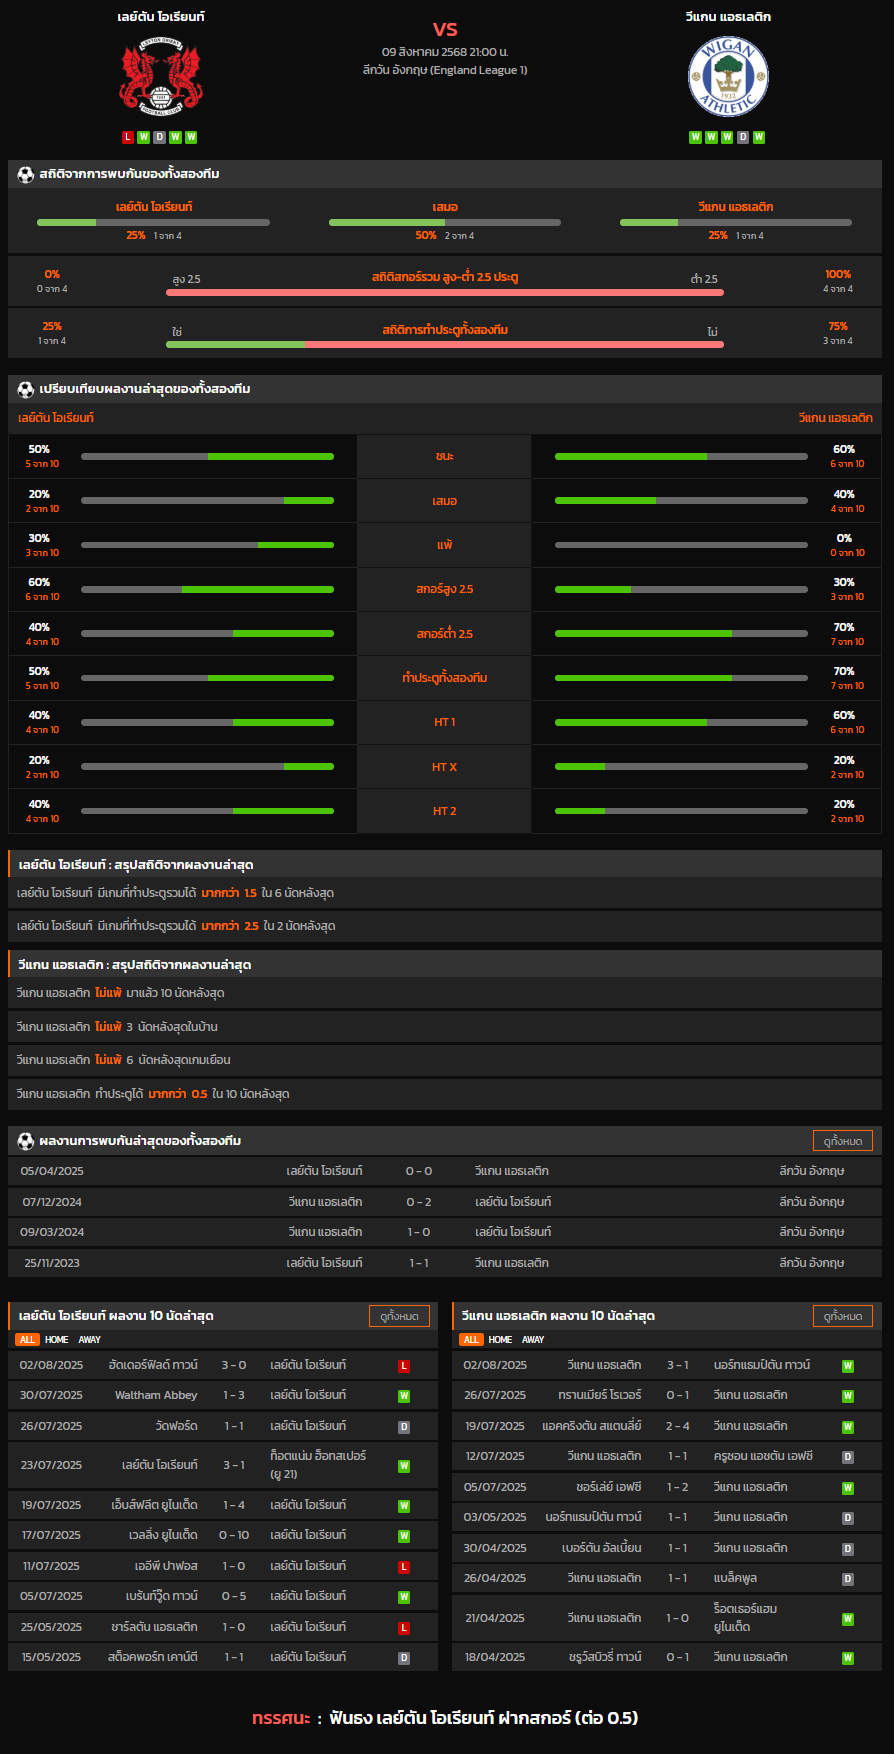Select the ALL tab in Wigan Athletic's last 10 matches
894x1754 pixels.
[x=471, y=1340]
